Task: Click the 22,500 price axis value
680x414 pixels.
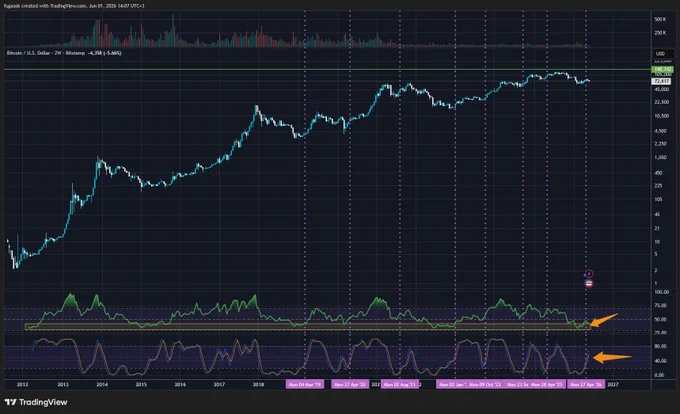Action: tap(661, 102)
